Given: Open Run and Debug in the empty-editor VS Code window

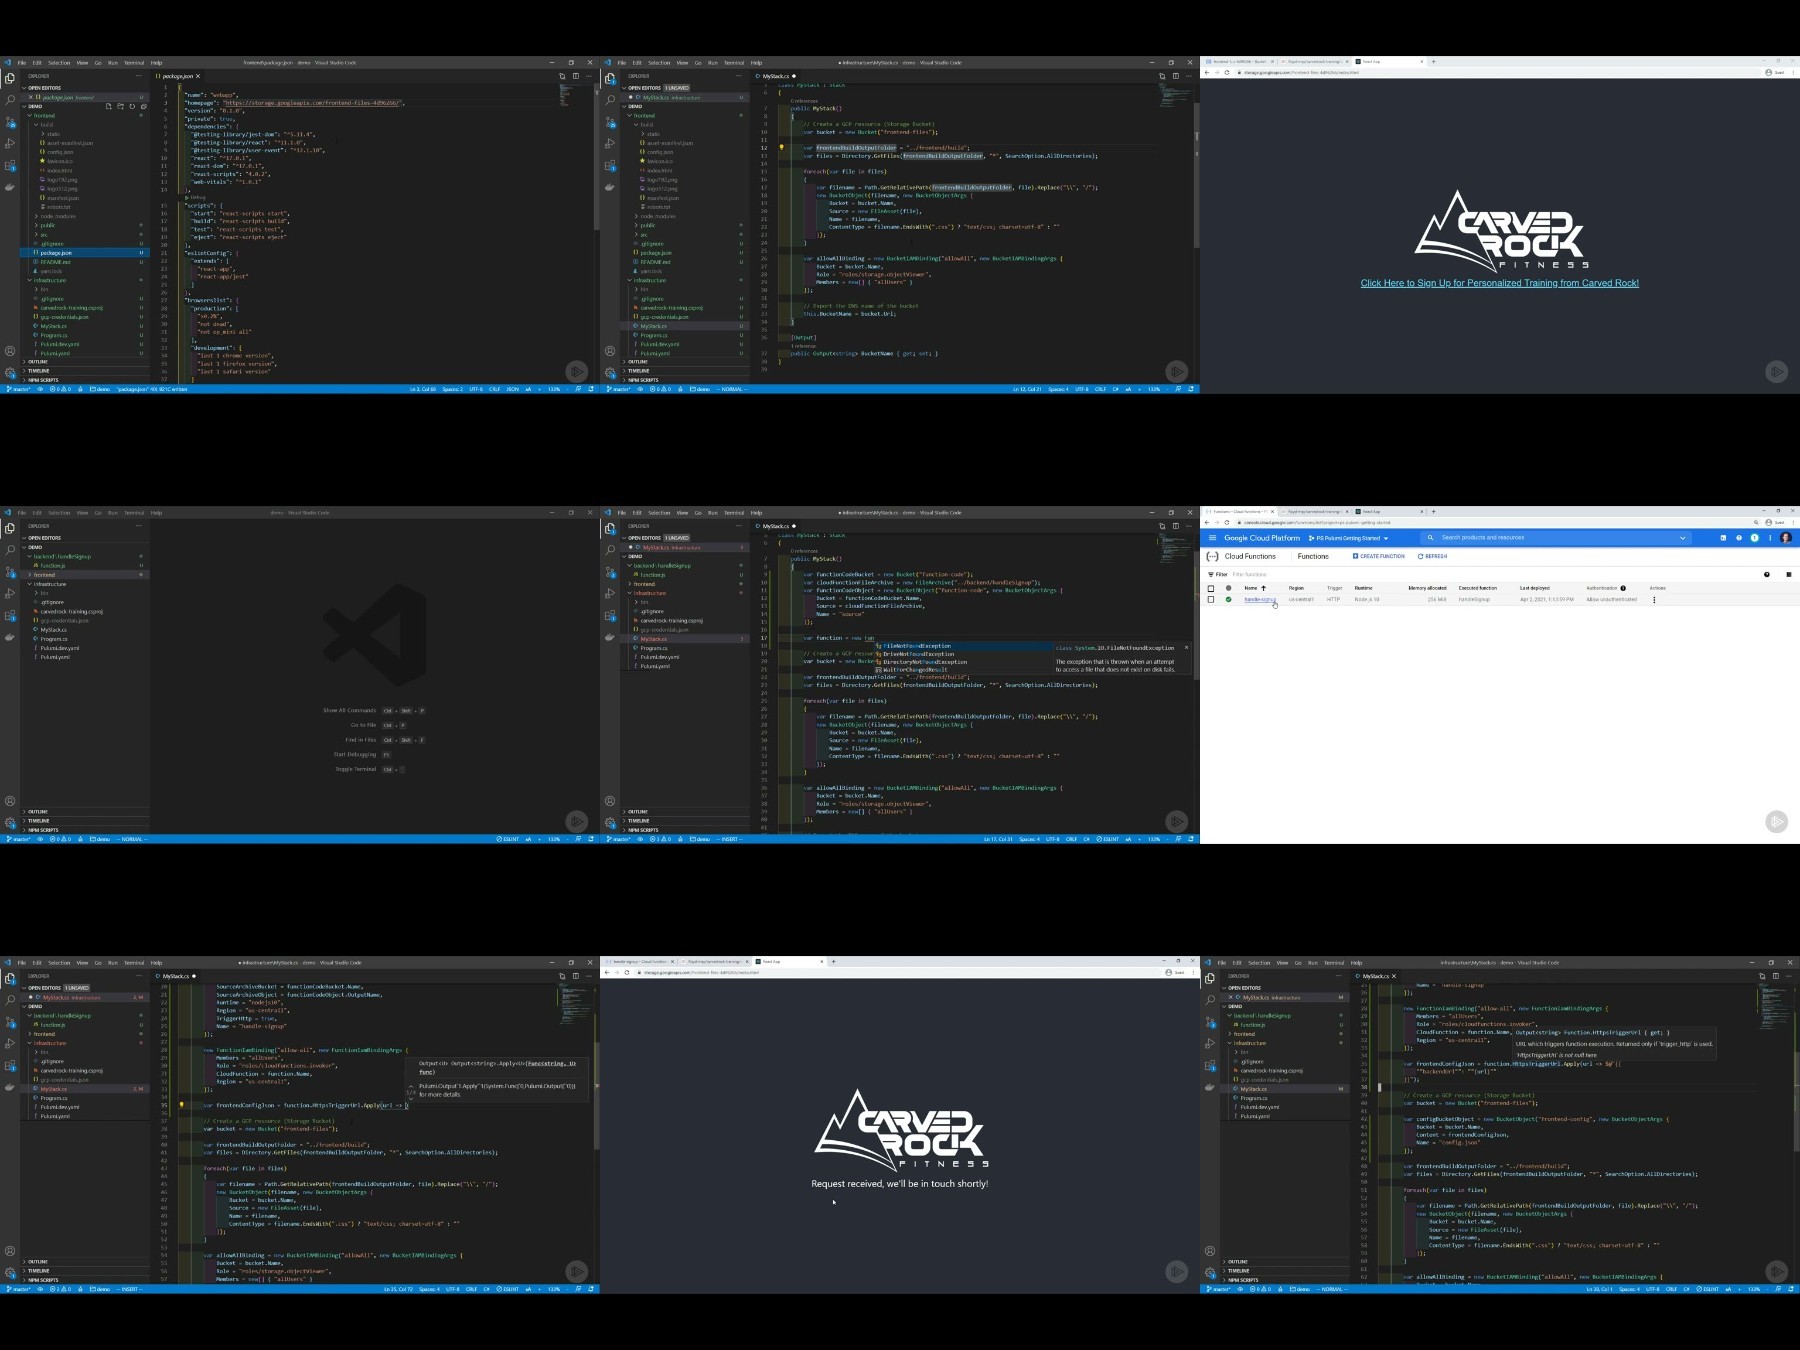Looking at the screenshot, I should [x=10, y=594].
